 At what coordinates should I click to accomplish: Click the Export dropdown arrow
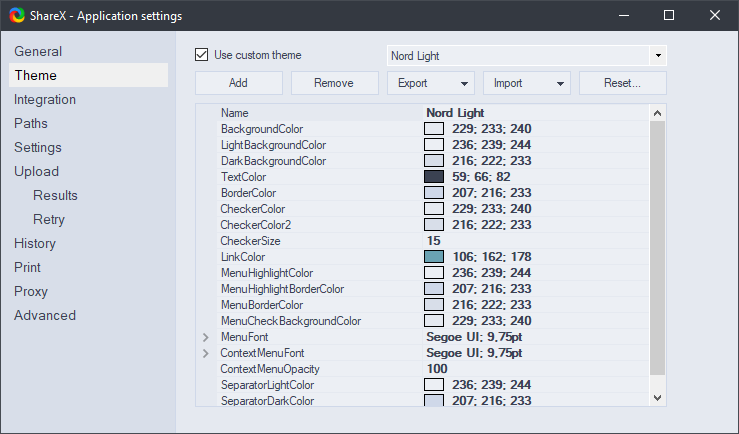point(465,83)
